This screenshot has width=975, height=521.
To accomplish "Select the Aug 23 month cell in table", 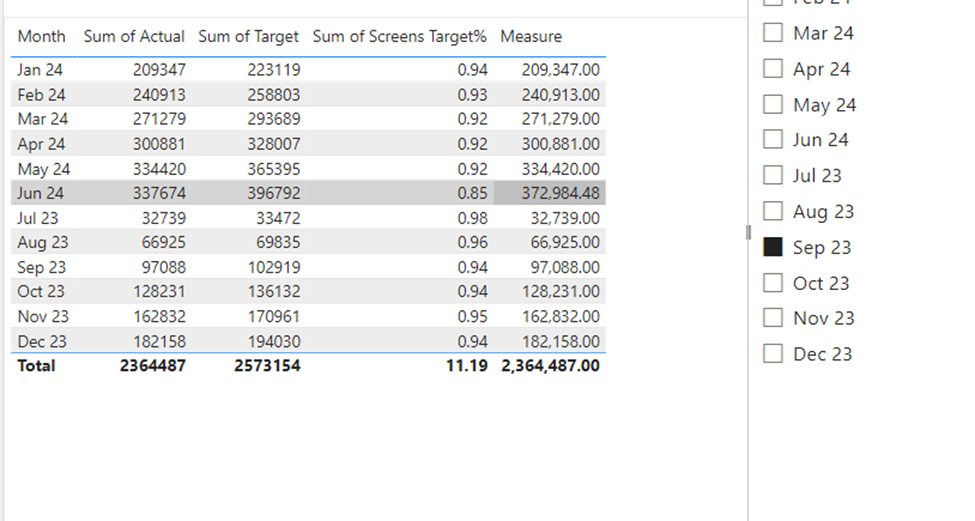I will coord(42,242).
